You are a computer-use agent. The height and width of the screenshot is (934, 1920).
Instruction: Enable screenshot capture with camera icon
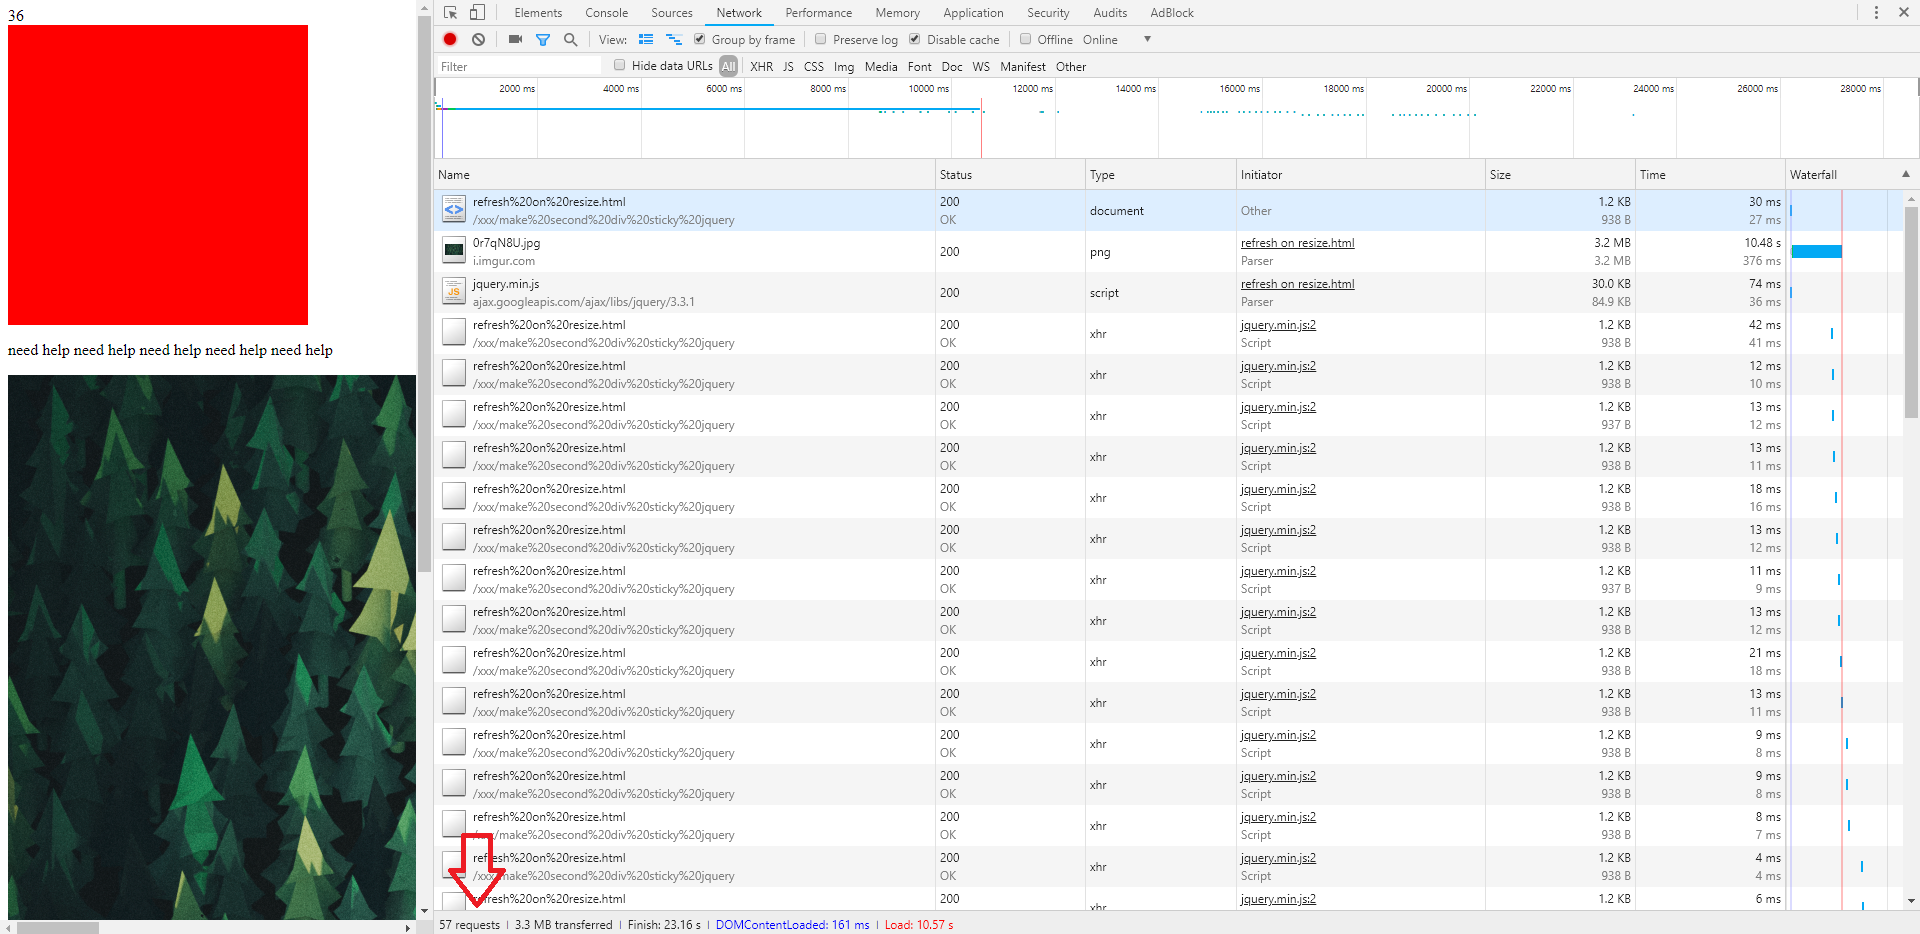pos(514,39)
